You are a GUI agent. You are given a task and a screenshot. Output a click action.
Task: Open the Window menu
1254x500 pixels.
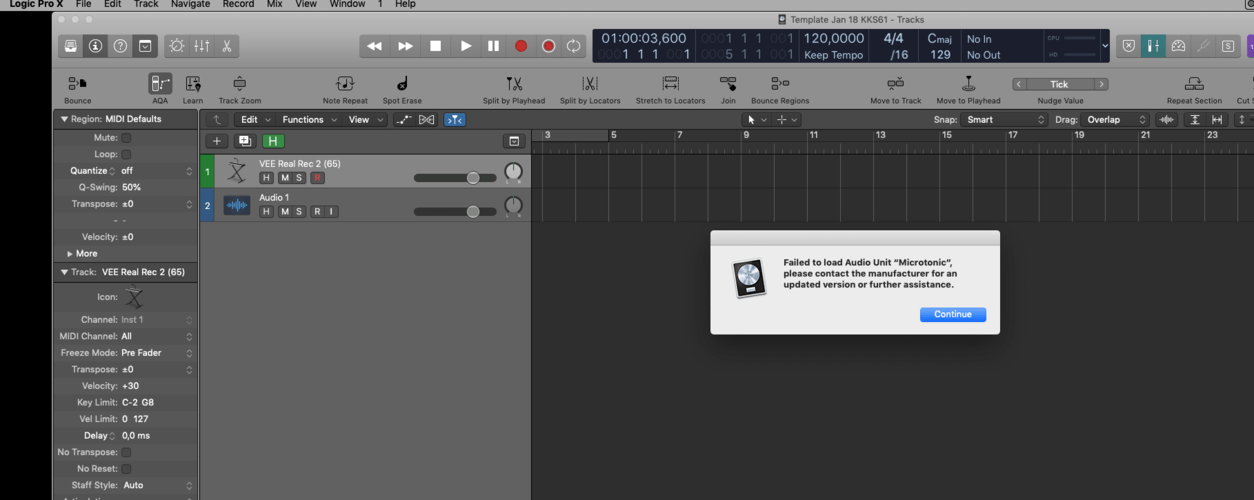347,4
